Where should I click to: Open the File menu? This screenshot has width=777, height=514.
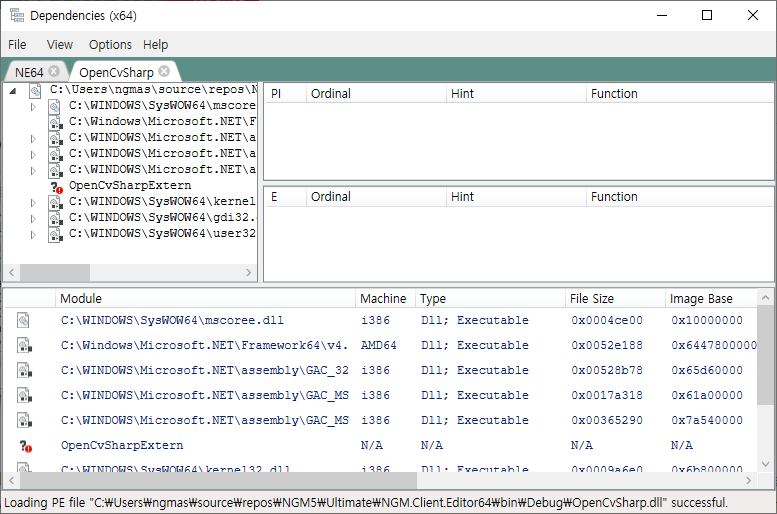point(17,45)
